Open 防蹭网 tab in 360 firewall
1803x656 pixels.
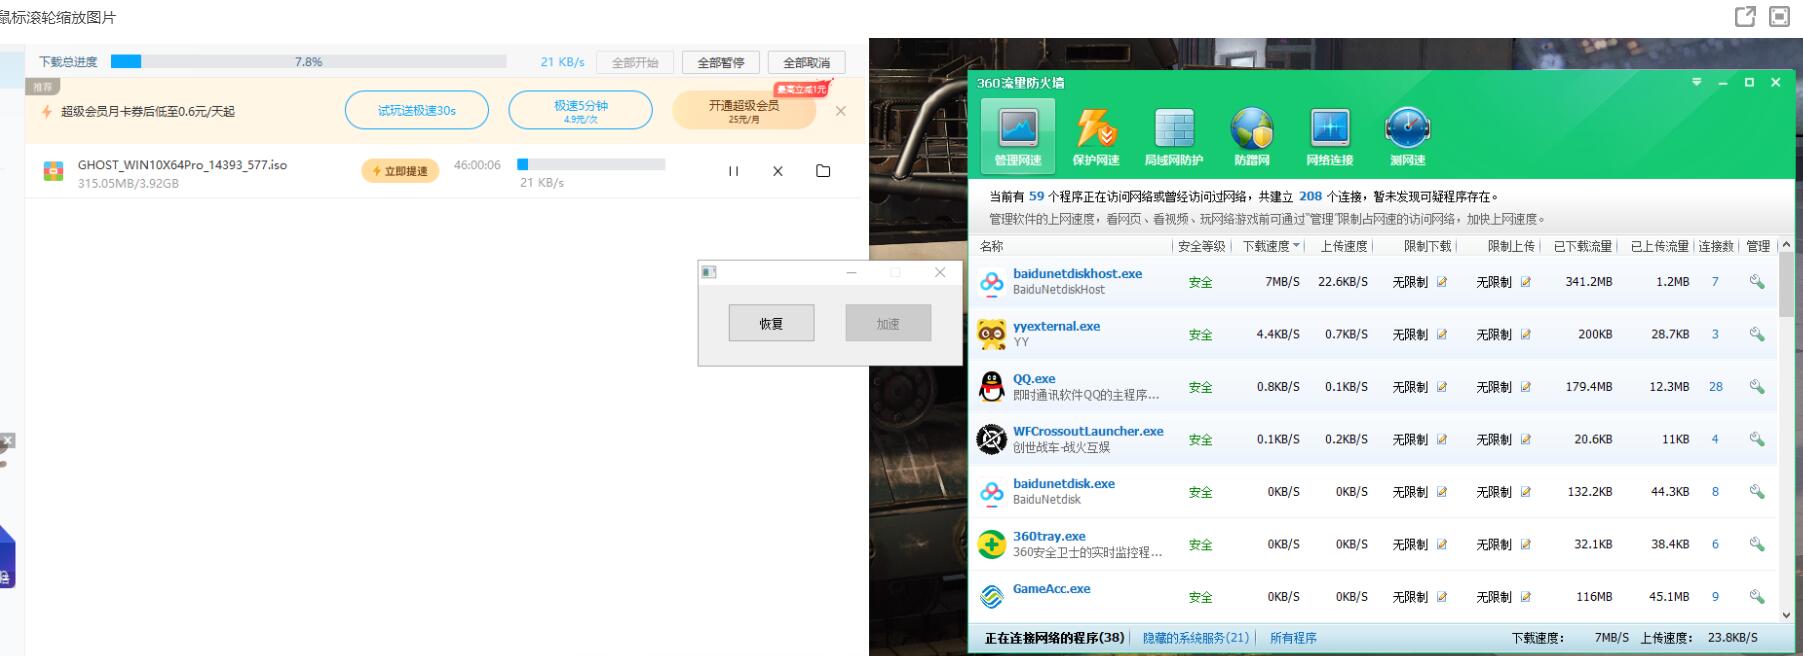click(x=1252, y=137)
